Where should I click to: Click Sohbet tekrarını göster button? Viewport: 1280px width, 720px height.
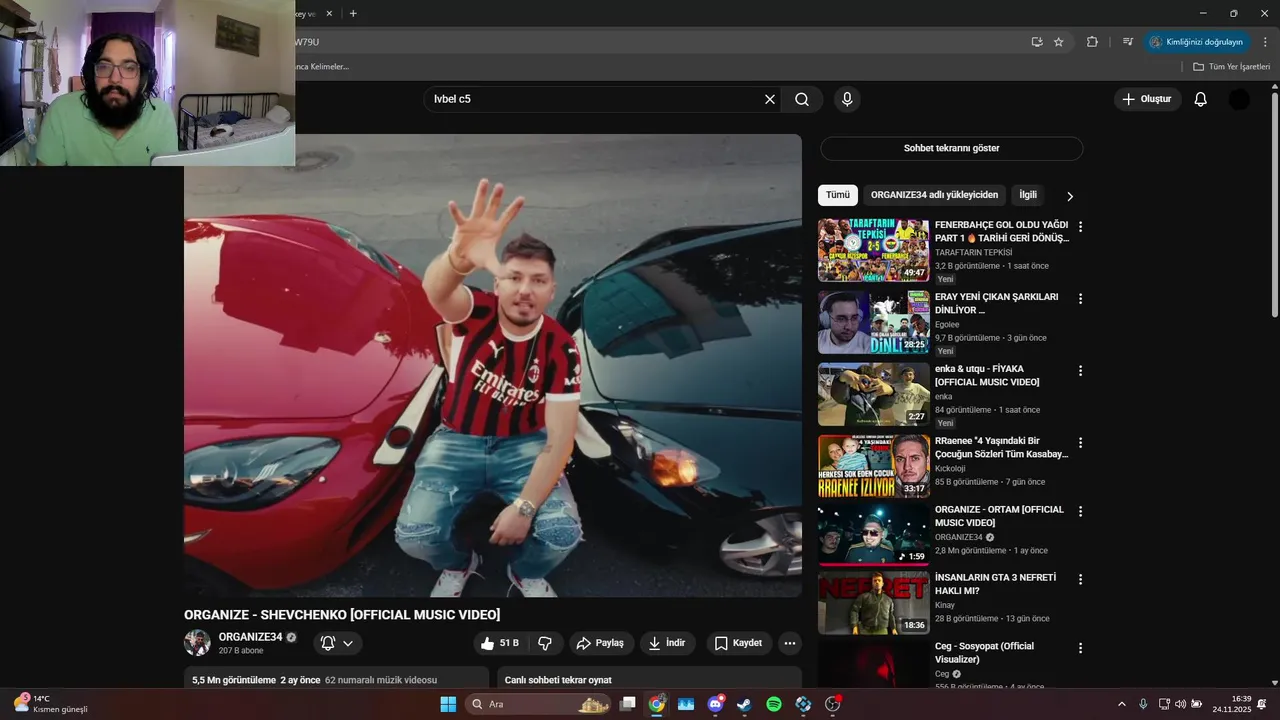point(951,148)
